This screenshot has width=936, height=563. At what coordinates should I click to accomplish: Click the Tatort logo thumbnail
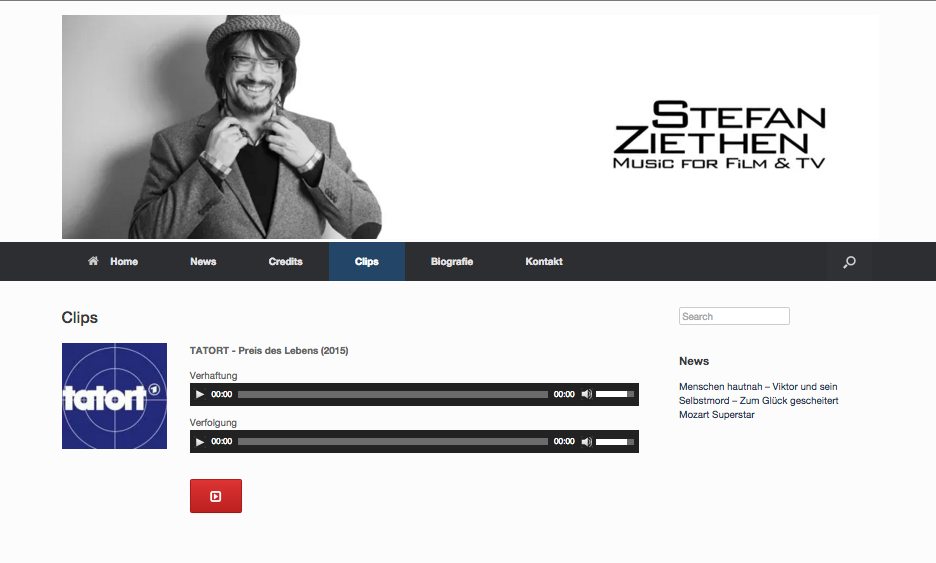[x=115, y=396]
